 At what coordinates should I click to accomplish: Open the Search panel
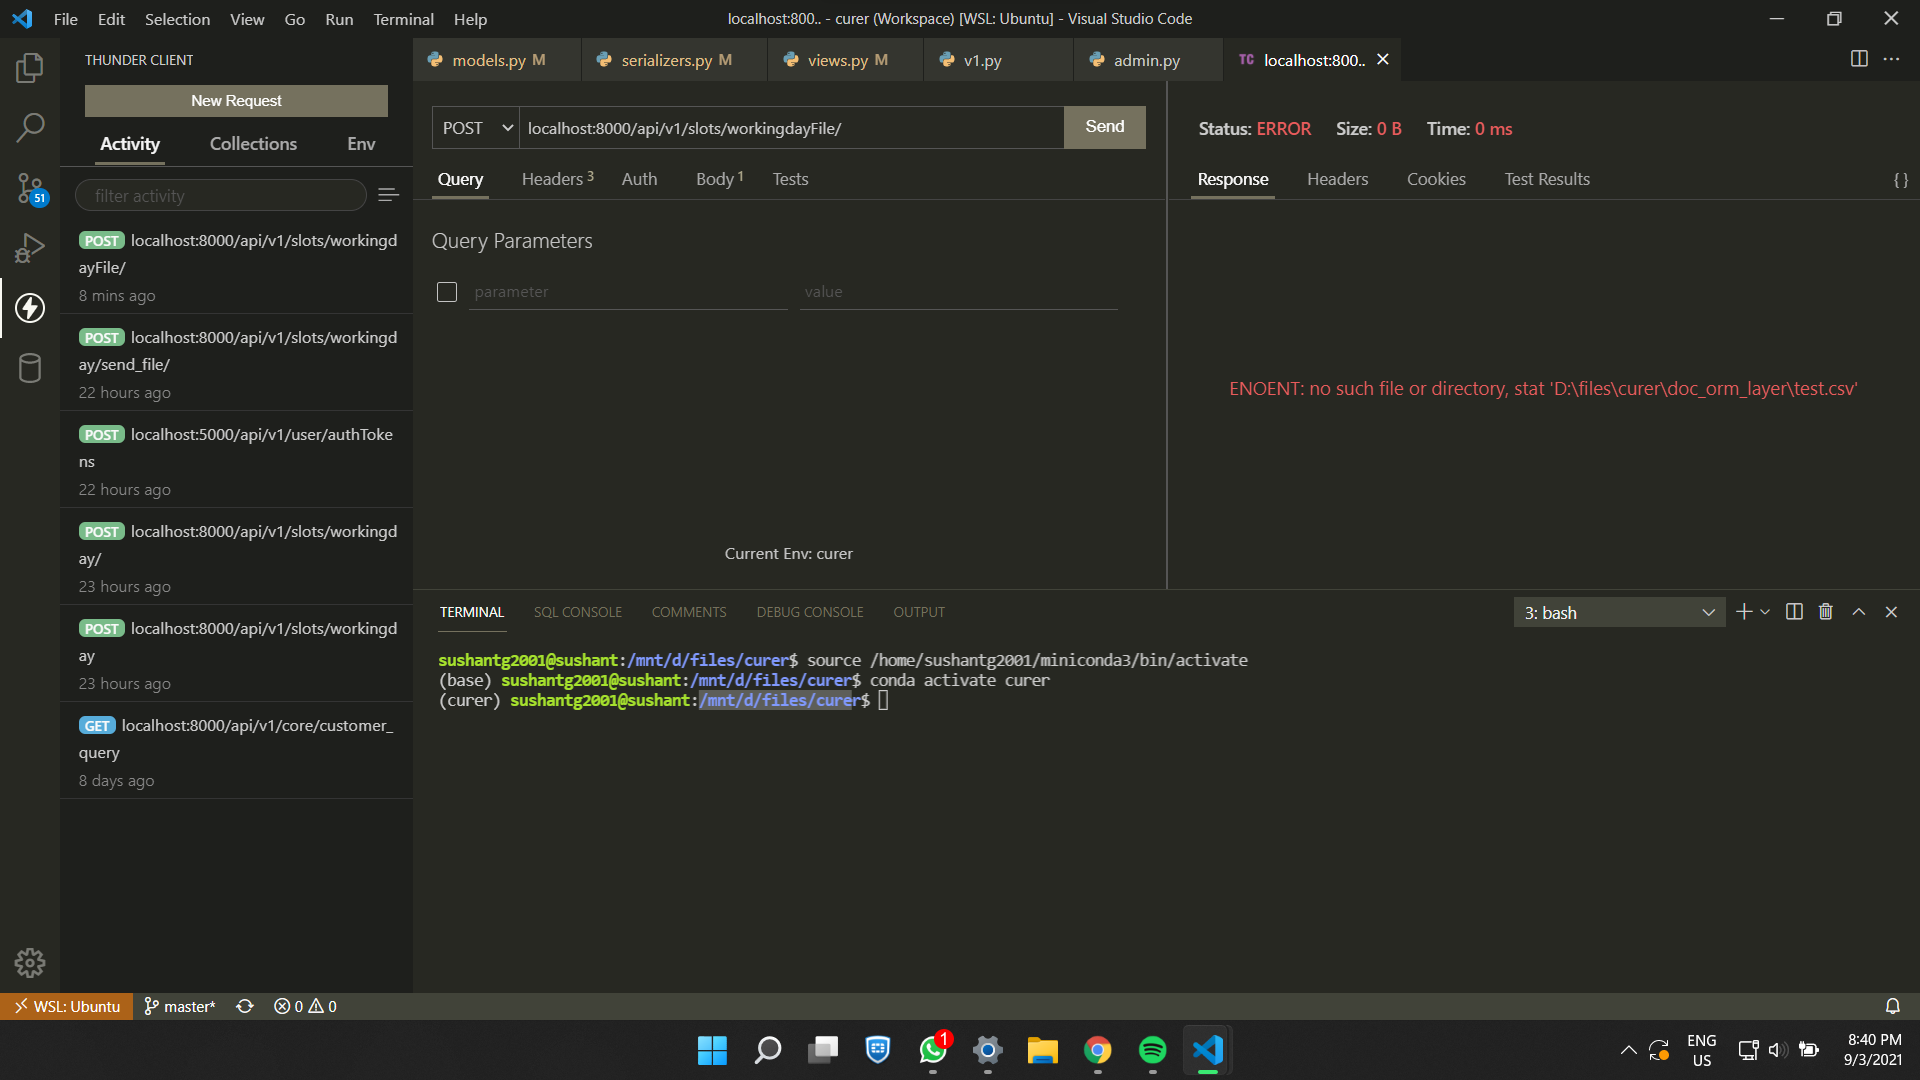click(x=30, y=128)
